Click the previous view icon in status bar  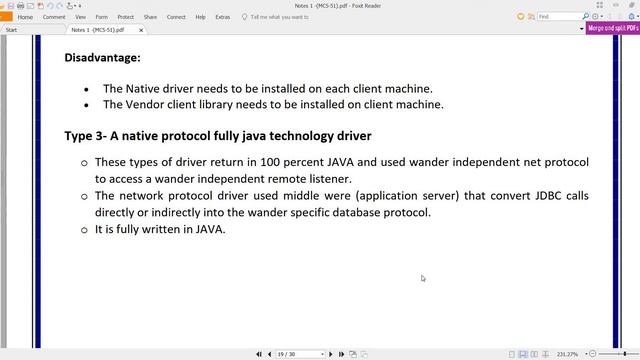(353, 354)
